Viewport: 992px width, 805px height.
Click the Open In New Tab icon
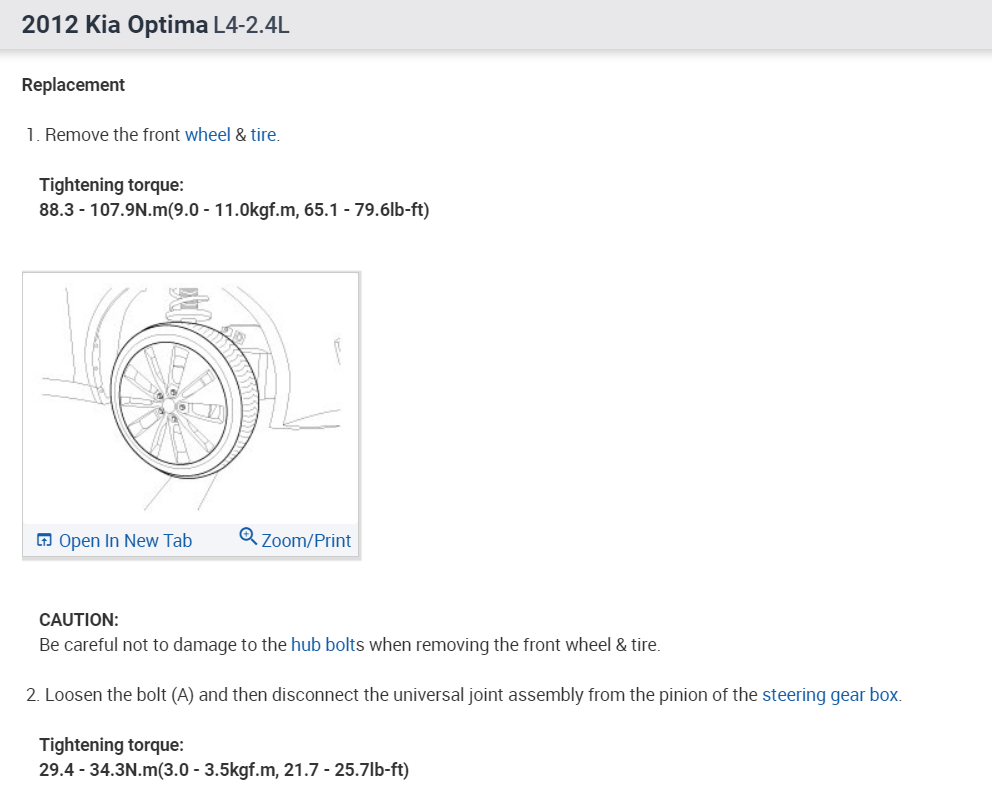[x=44, y=540]
